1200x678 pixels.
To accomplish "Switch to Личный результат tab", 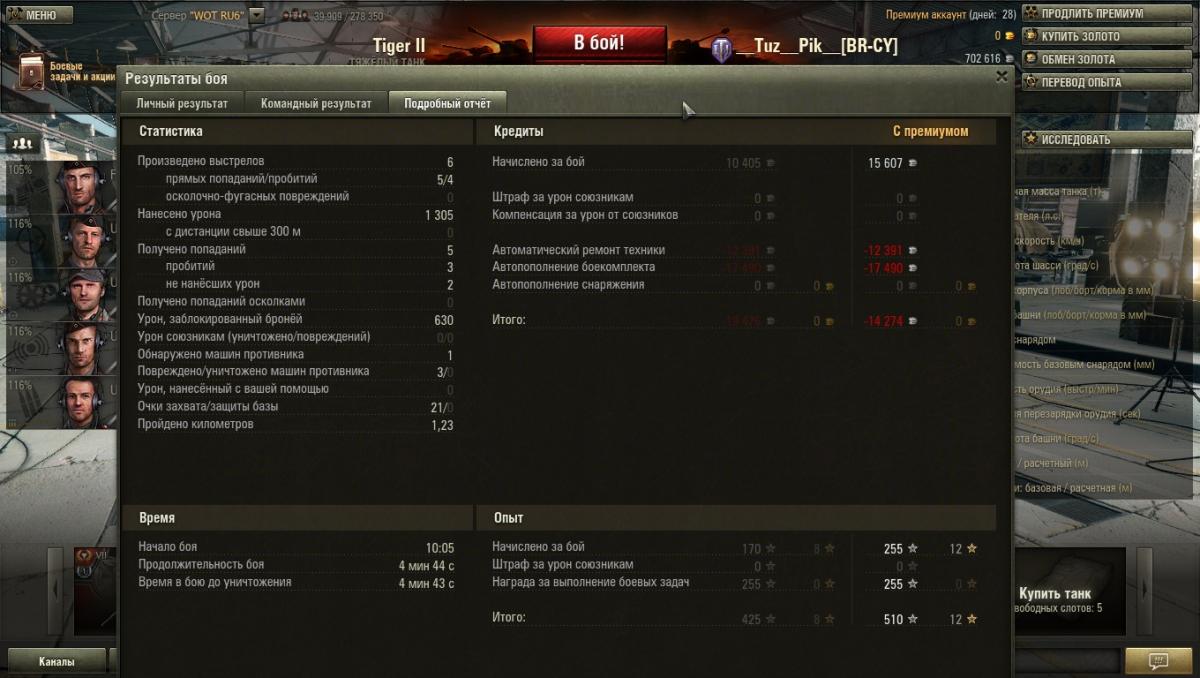I will click(x=182, y=103).
